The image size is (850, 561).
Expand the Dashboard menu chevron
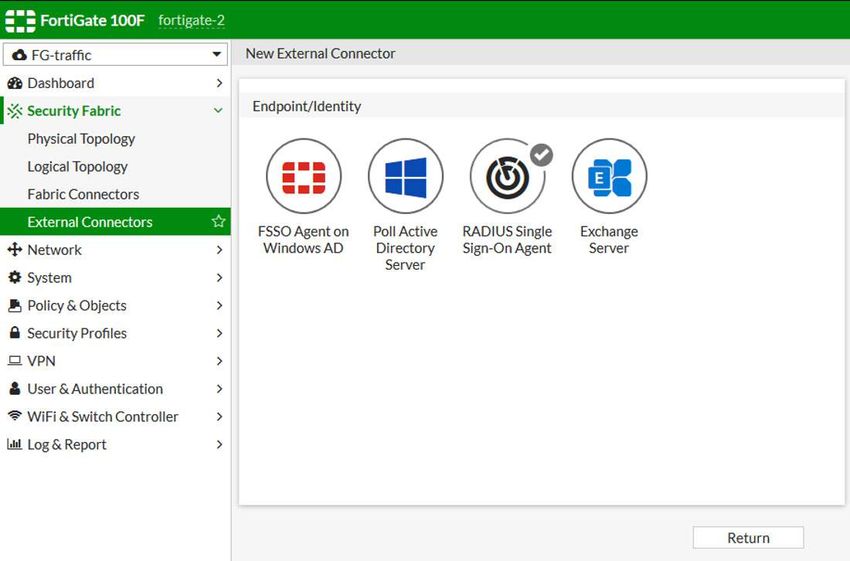coord(219,83)
